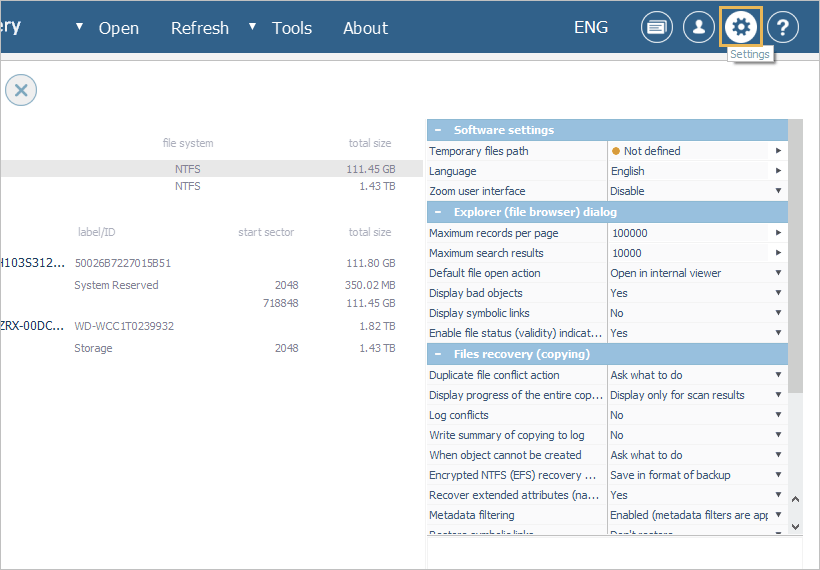Viewport: 820px width, 570px height.
Task: Click the Temporary files path label
Action: pyautogui.click(x=479, y=151)
